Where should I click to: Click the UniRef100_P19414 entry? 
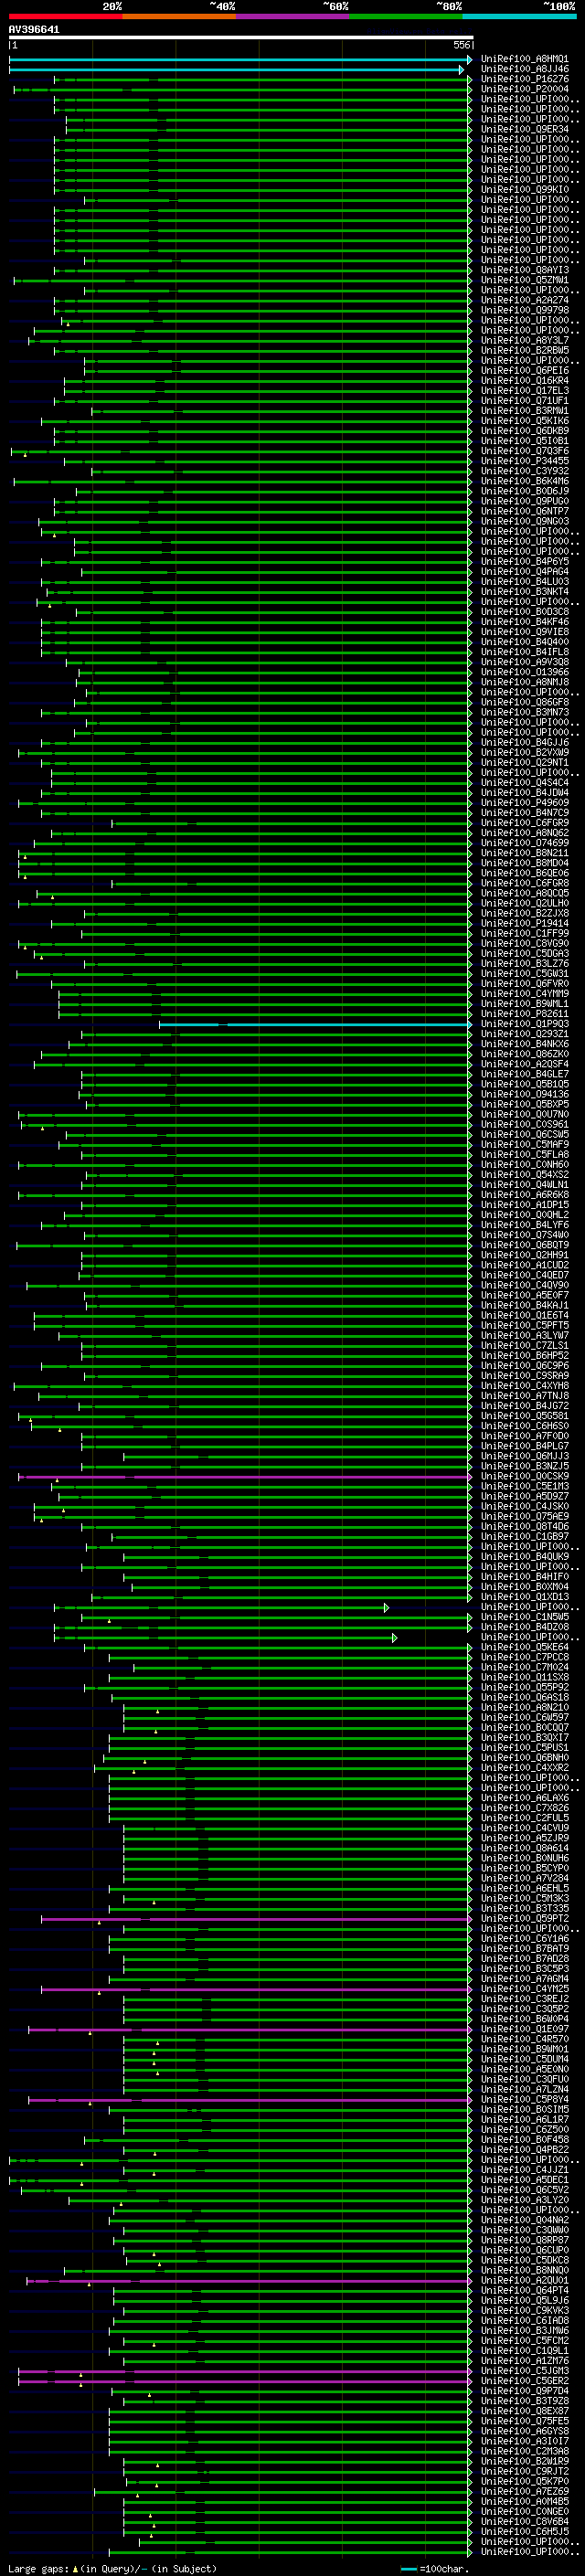tap(525, 924)
